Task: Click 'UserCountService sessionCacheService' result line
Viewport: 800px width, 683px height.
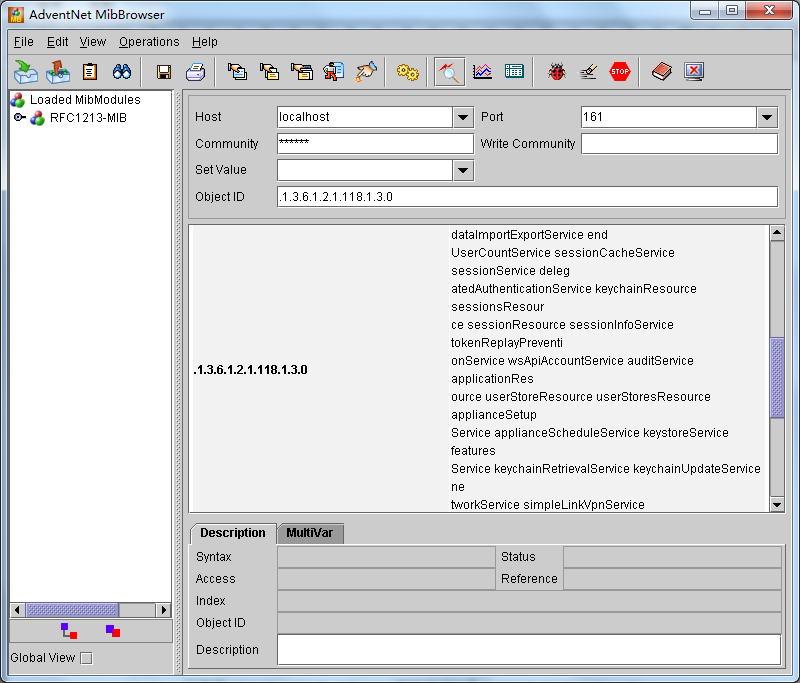Action: tap(563, 252)
